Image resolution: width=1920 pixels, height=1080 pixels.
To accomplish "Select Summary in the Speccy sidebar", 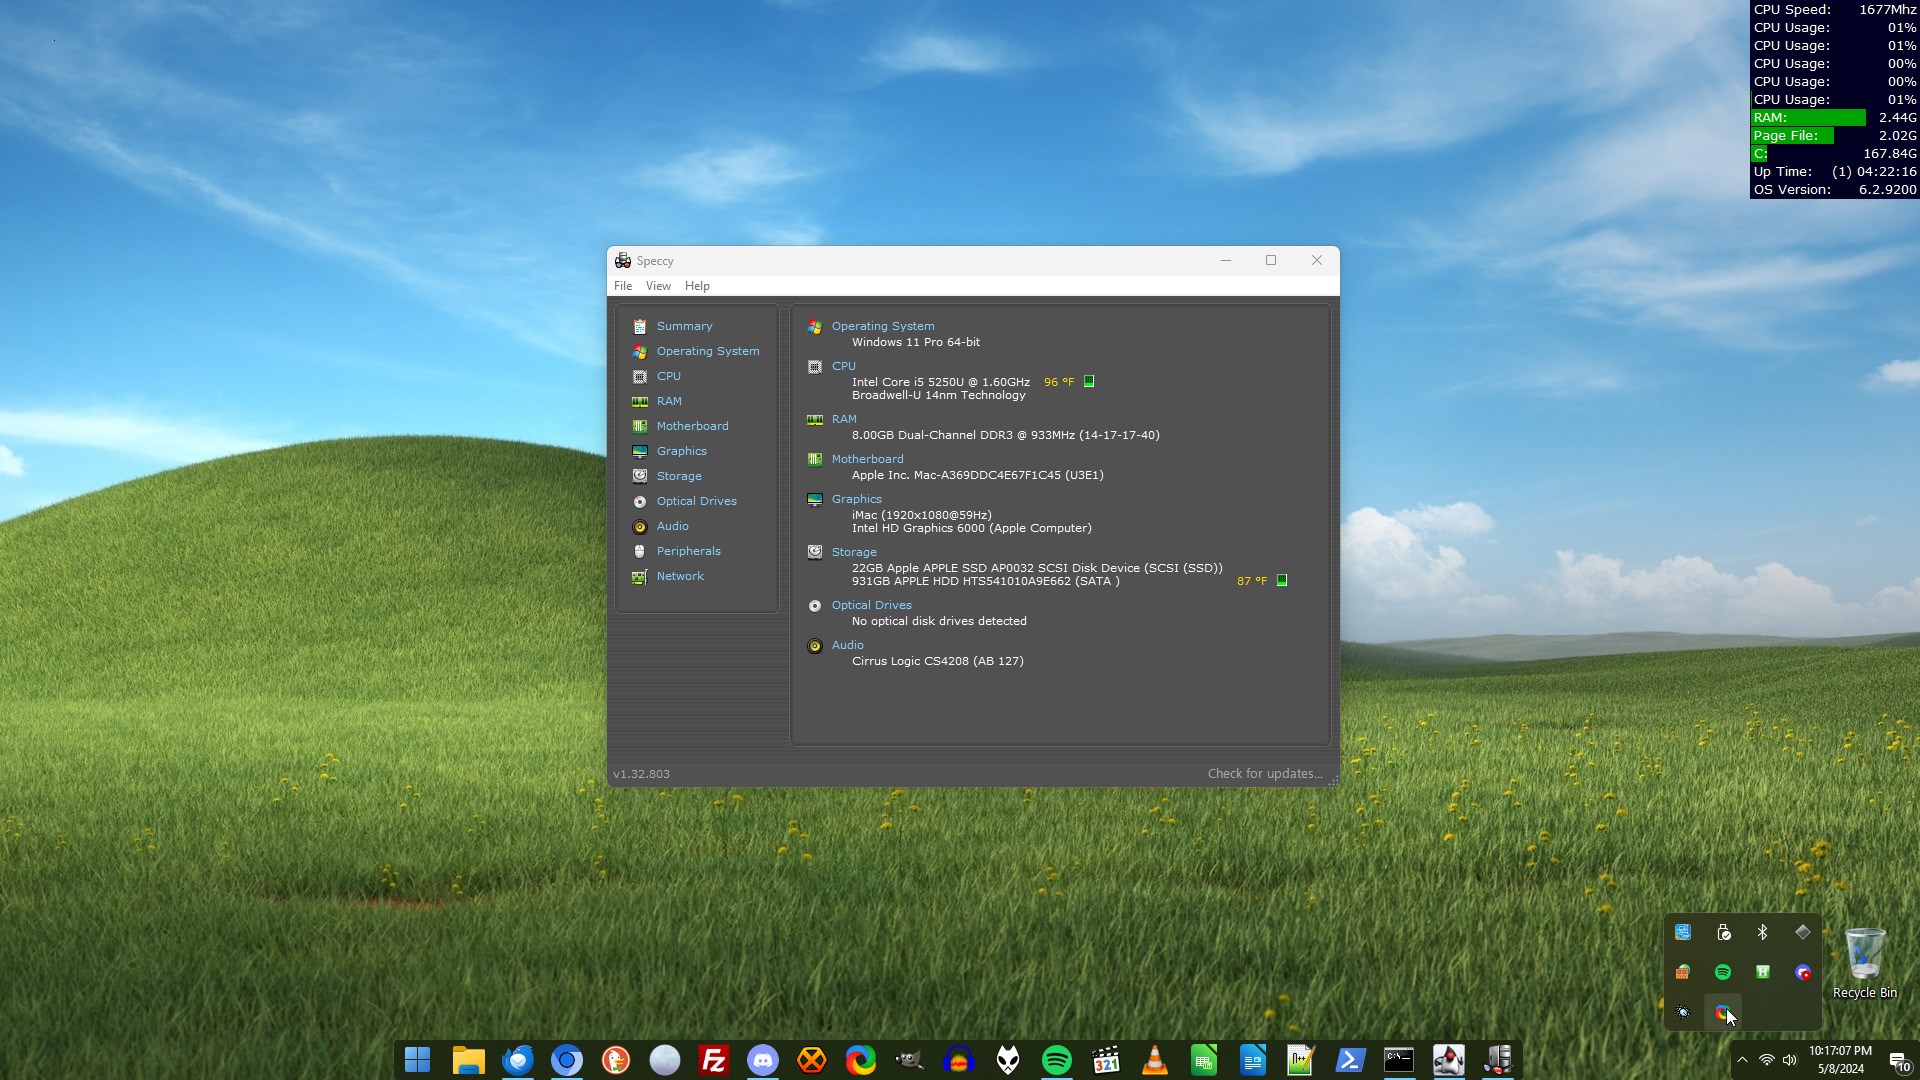I will [x=684, y=326].
